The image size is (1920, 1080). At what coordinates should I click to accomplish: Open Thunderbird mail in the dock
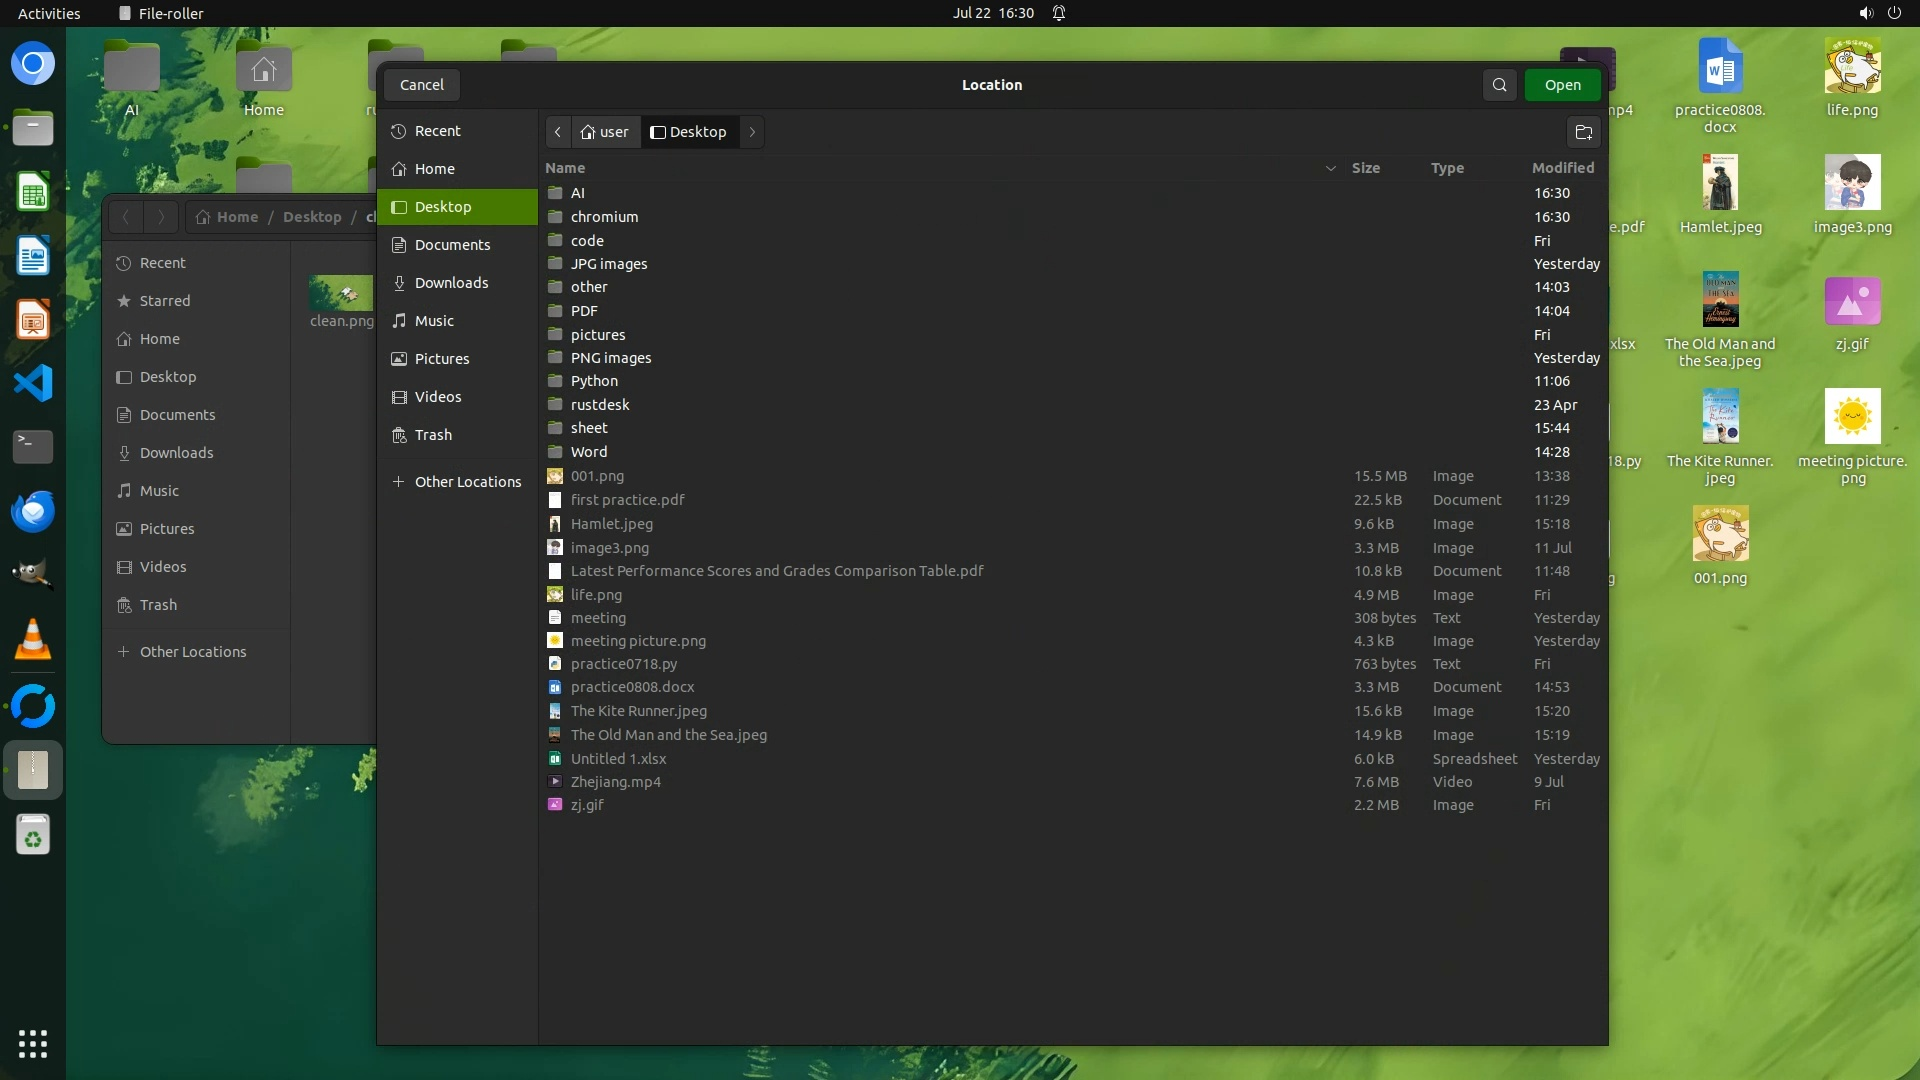click(x=33, y=511)
